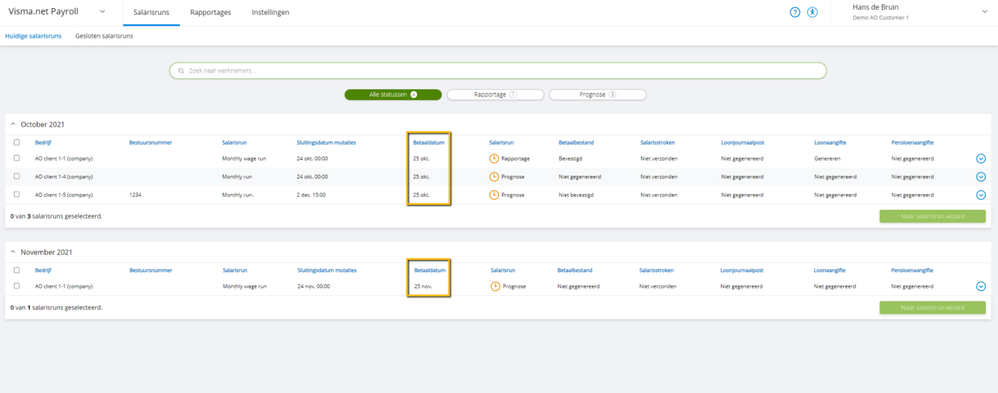Click Niet bevestigd for AO client 1-5
Image resolution: width=998 pixels, height=393 pixels.
(x=575, y=194)
